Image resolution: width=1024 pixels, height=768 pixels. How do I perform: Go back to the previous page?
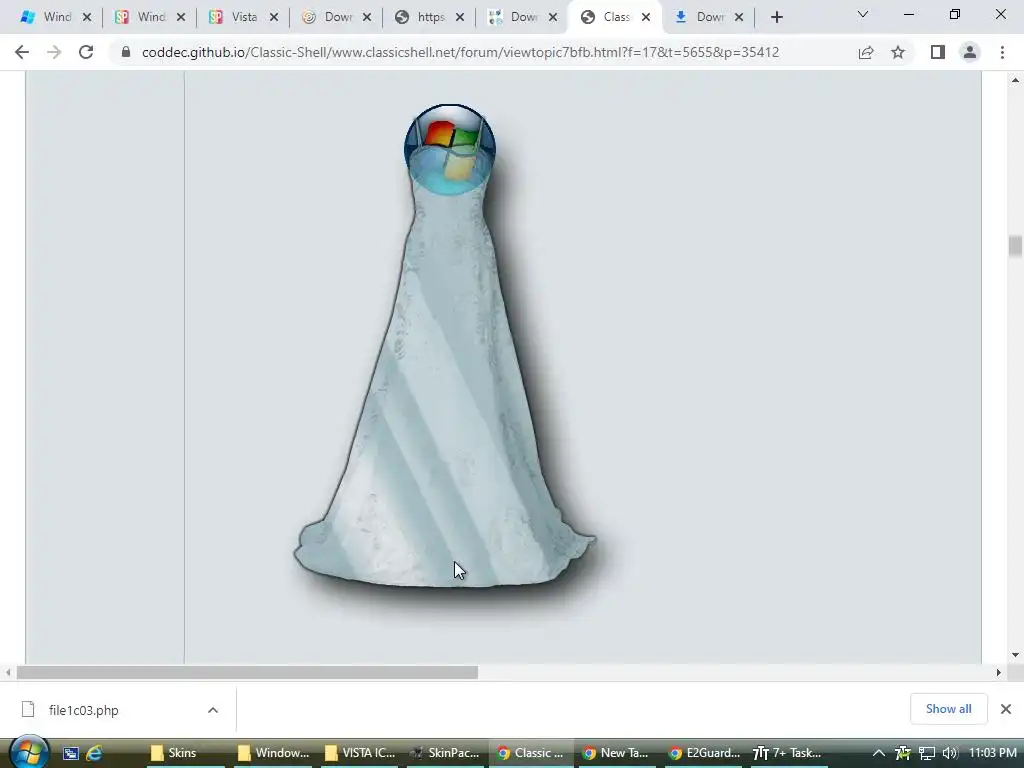22,52
